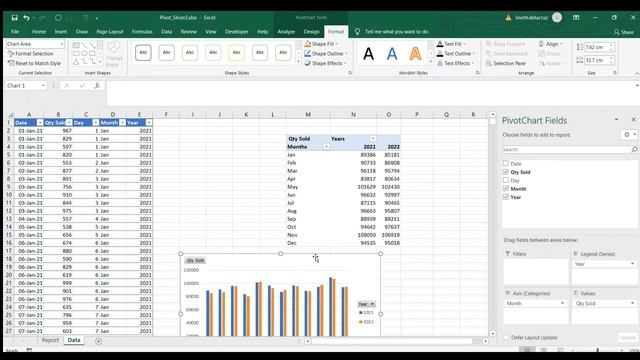
Task: Click the Share icon at top right
Action: coord(624,32)
